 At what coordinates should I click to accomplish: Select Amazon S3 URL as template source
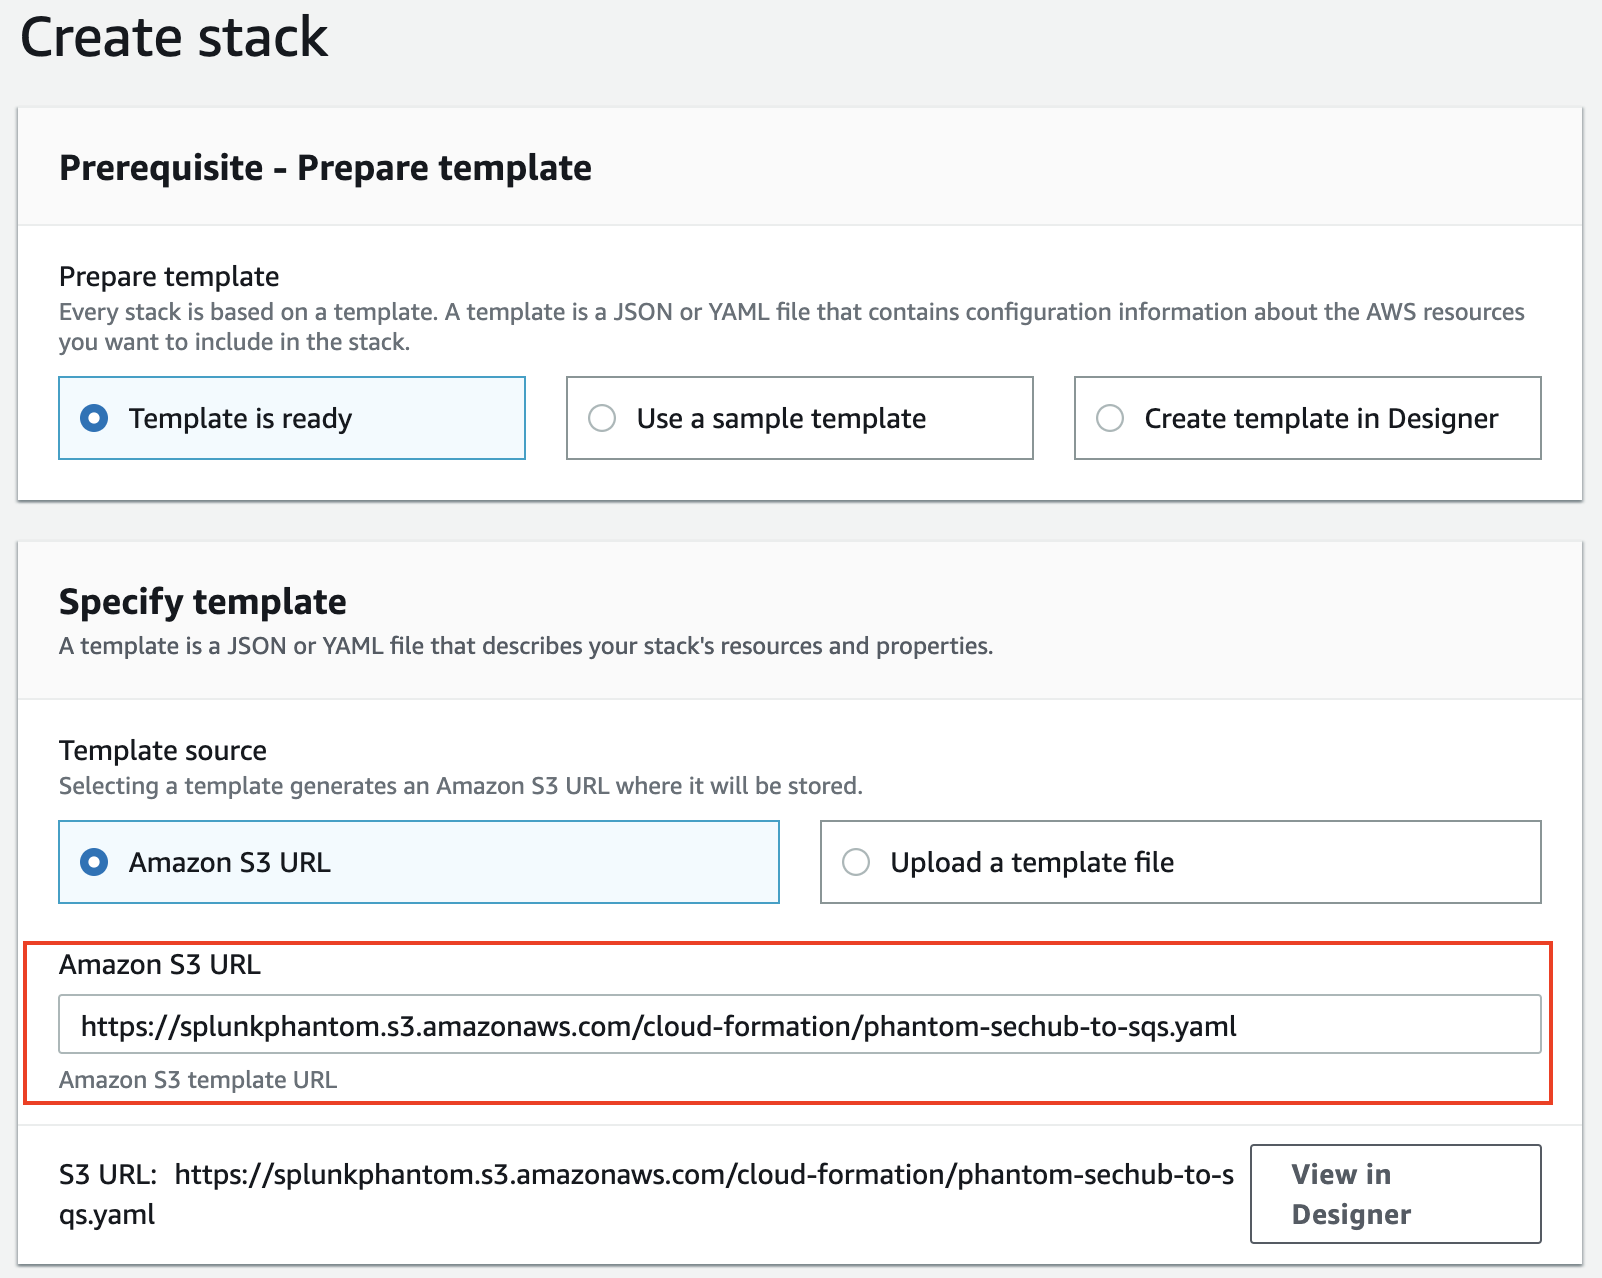click(x=96, y=862)
